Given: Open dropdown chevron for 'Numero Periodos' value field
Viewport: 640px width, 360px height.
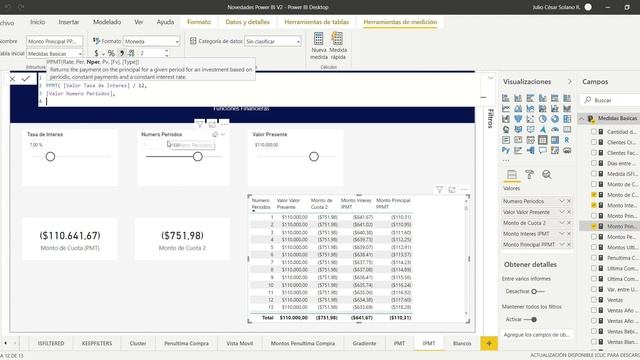Looking at the screenshot, I should pyautogui.click(x=562, y=201).
